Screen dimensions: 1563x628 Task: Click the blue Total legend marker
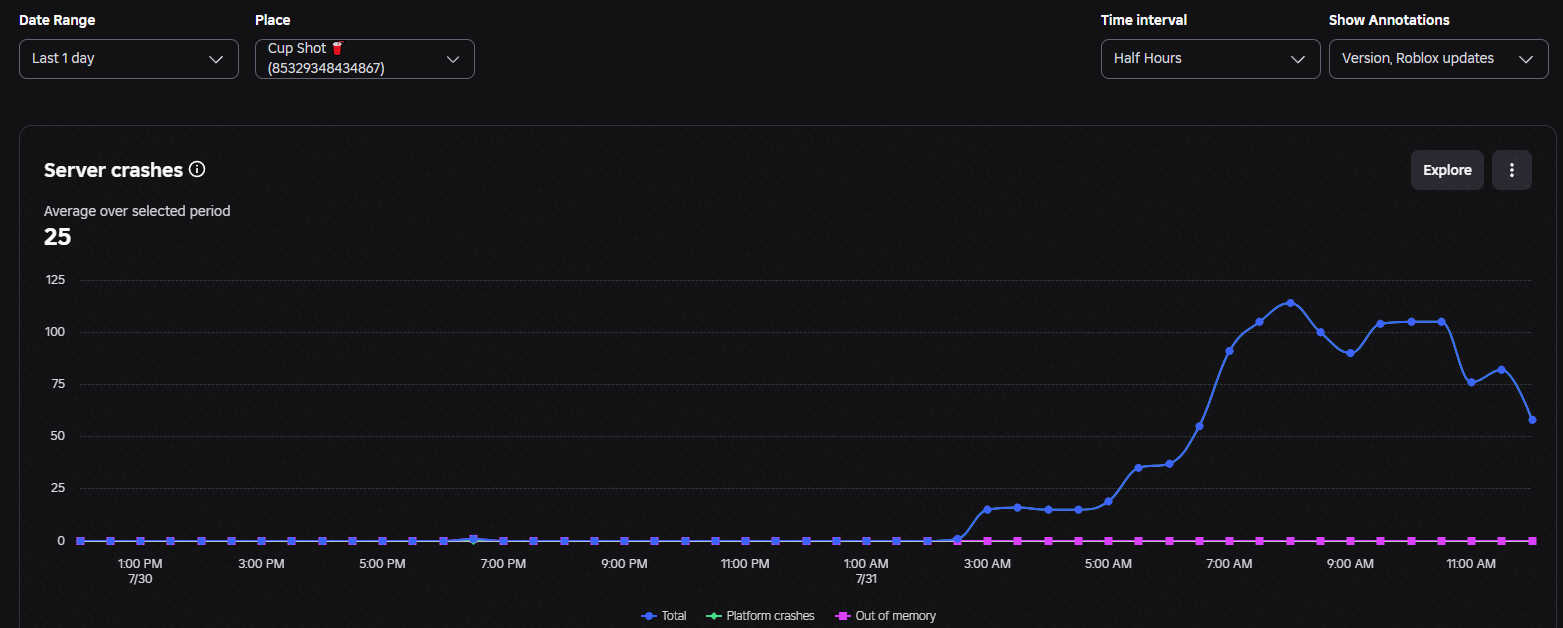coord(649,616)
